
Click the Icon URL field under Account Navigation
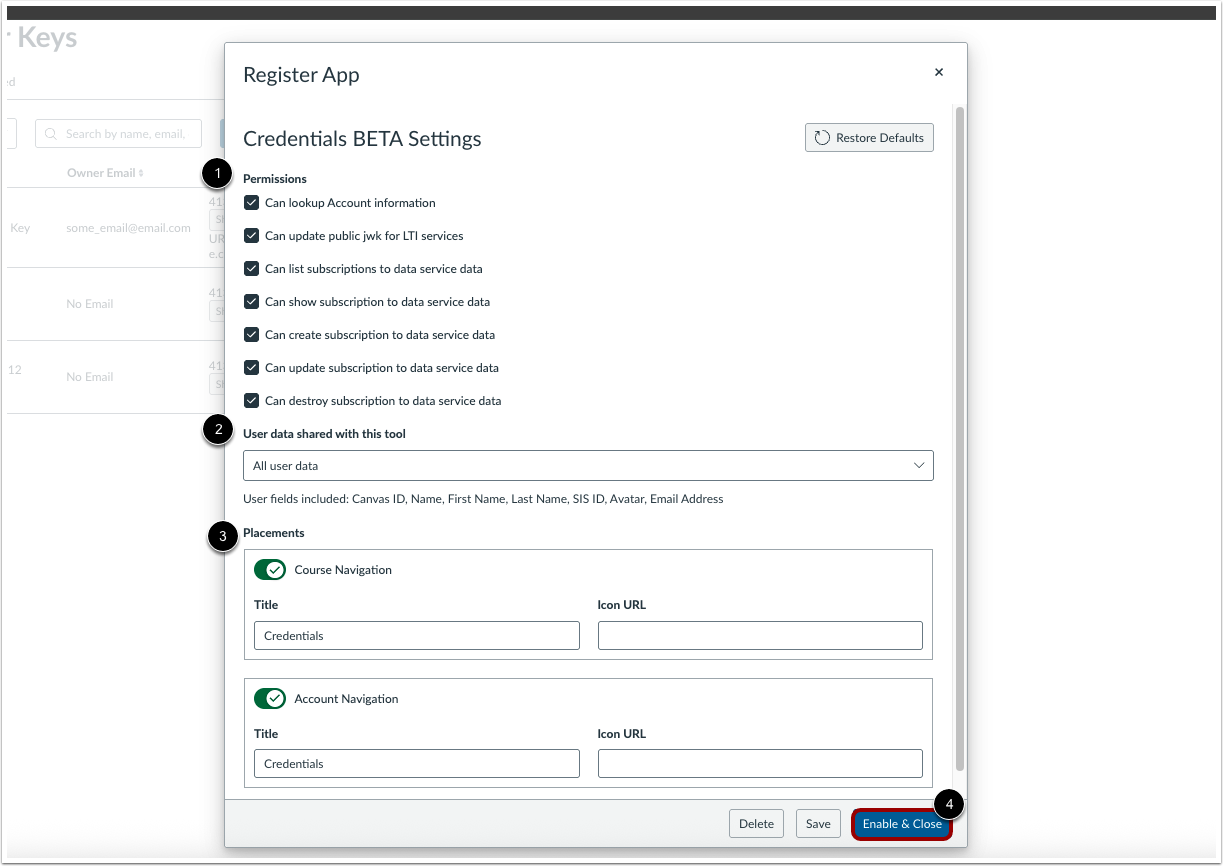(759, 763)
